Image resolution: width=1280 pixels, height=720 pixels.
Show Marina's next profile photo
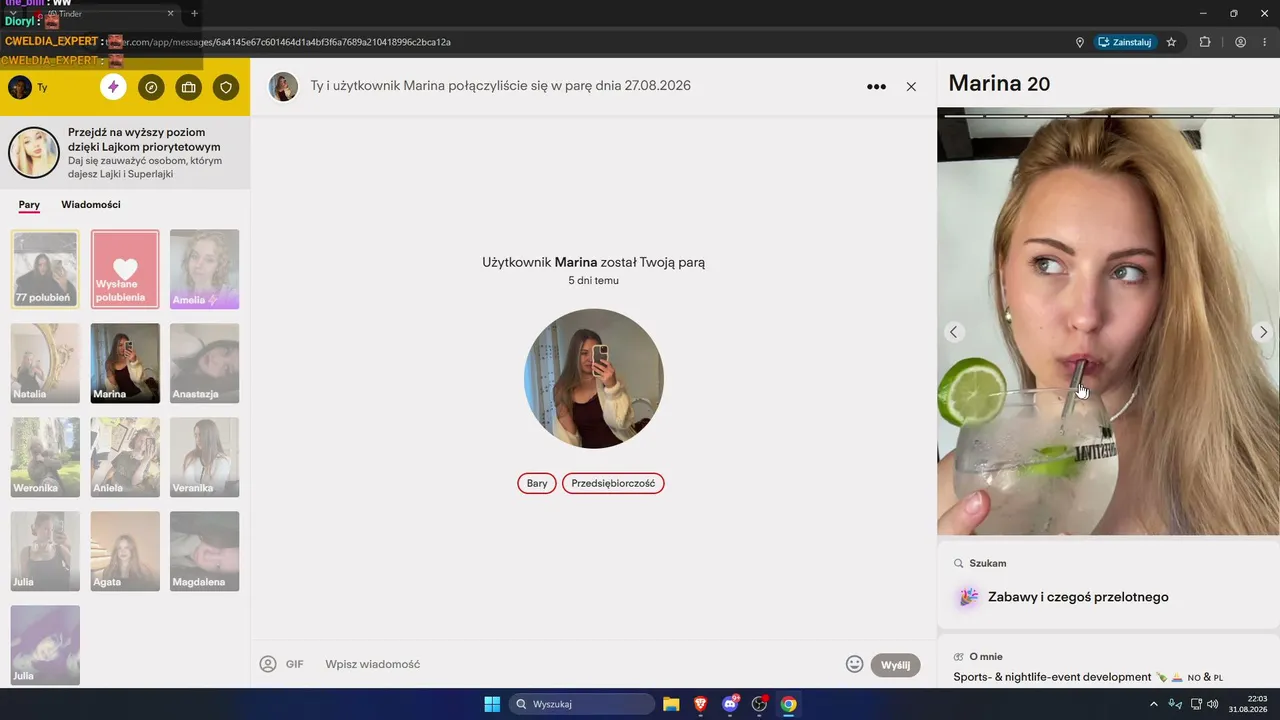1263,332
